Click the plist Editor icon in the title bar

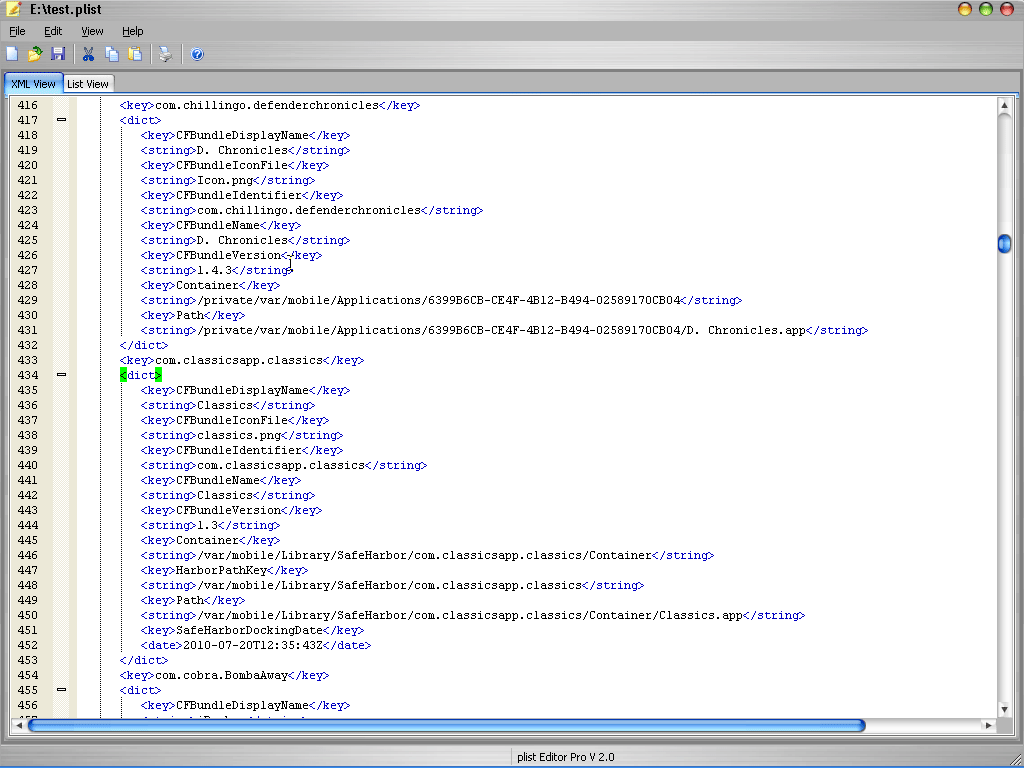click(13, 9)
